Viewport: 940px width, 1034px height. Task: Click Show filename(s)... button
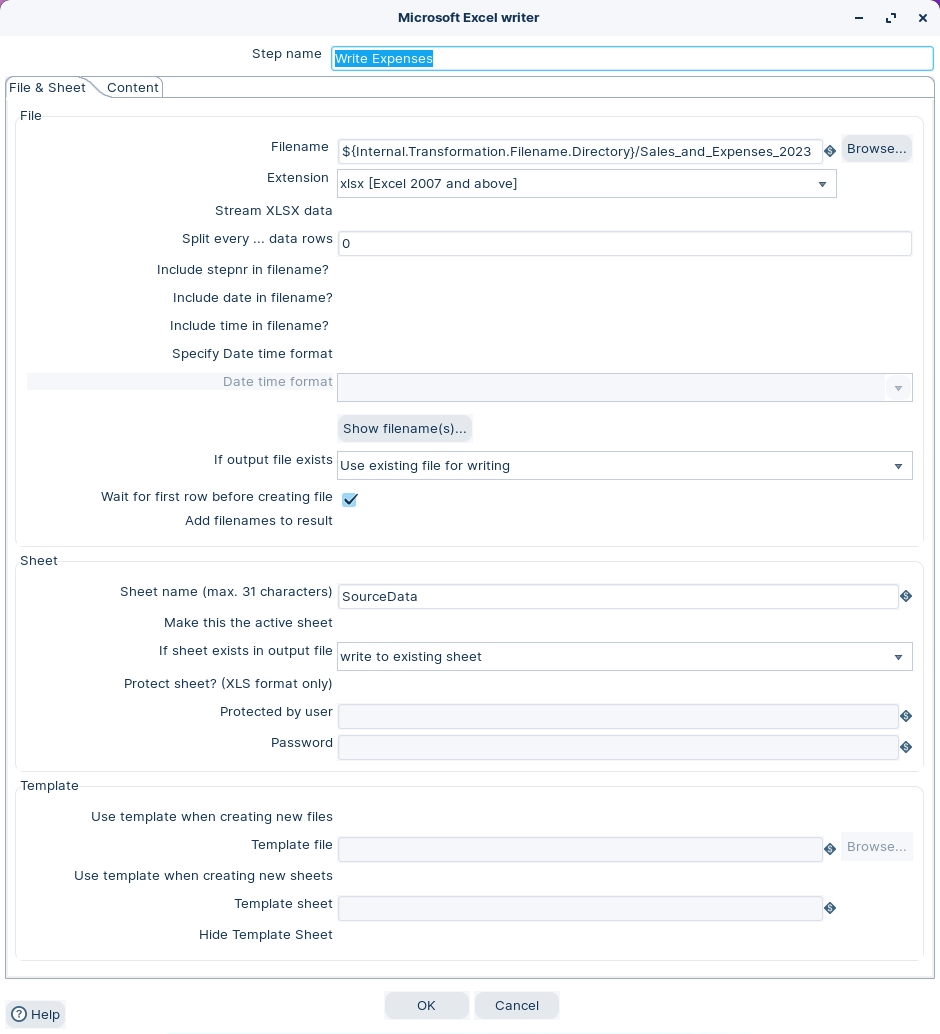[404, 429]
